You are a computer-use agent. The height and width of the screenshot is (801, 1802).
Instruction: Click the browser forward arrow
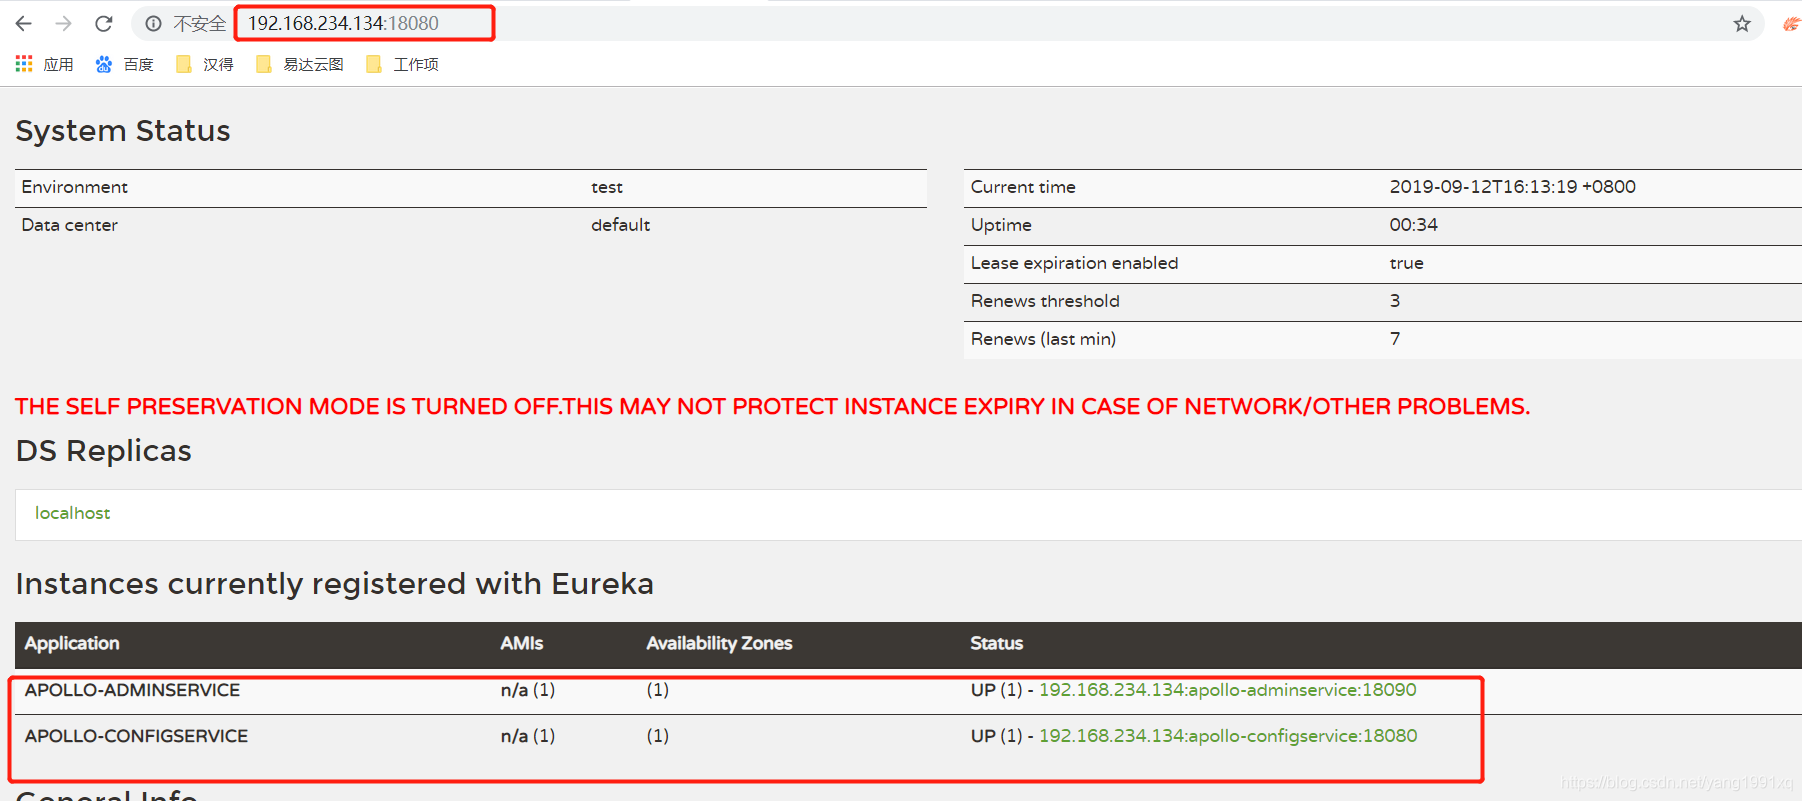click(64, 23)
